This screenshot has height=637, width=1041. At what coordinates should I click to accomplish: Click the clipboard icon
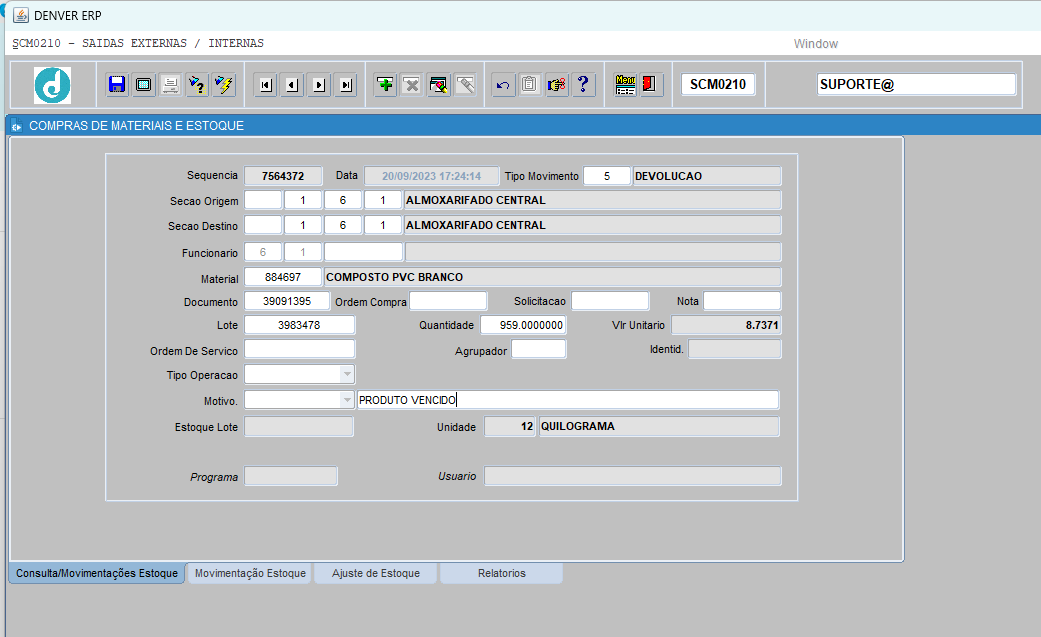click(x=529, y=84)
